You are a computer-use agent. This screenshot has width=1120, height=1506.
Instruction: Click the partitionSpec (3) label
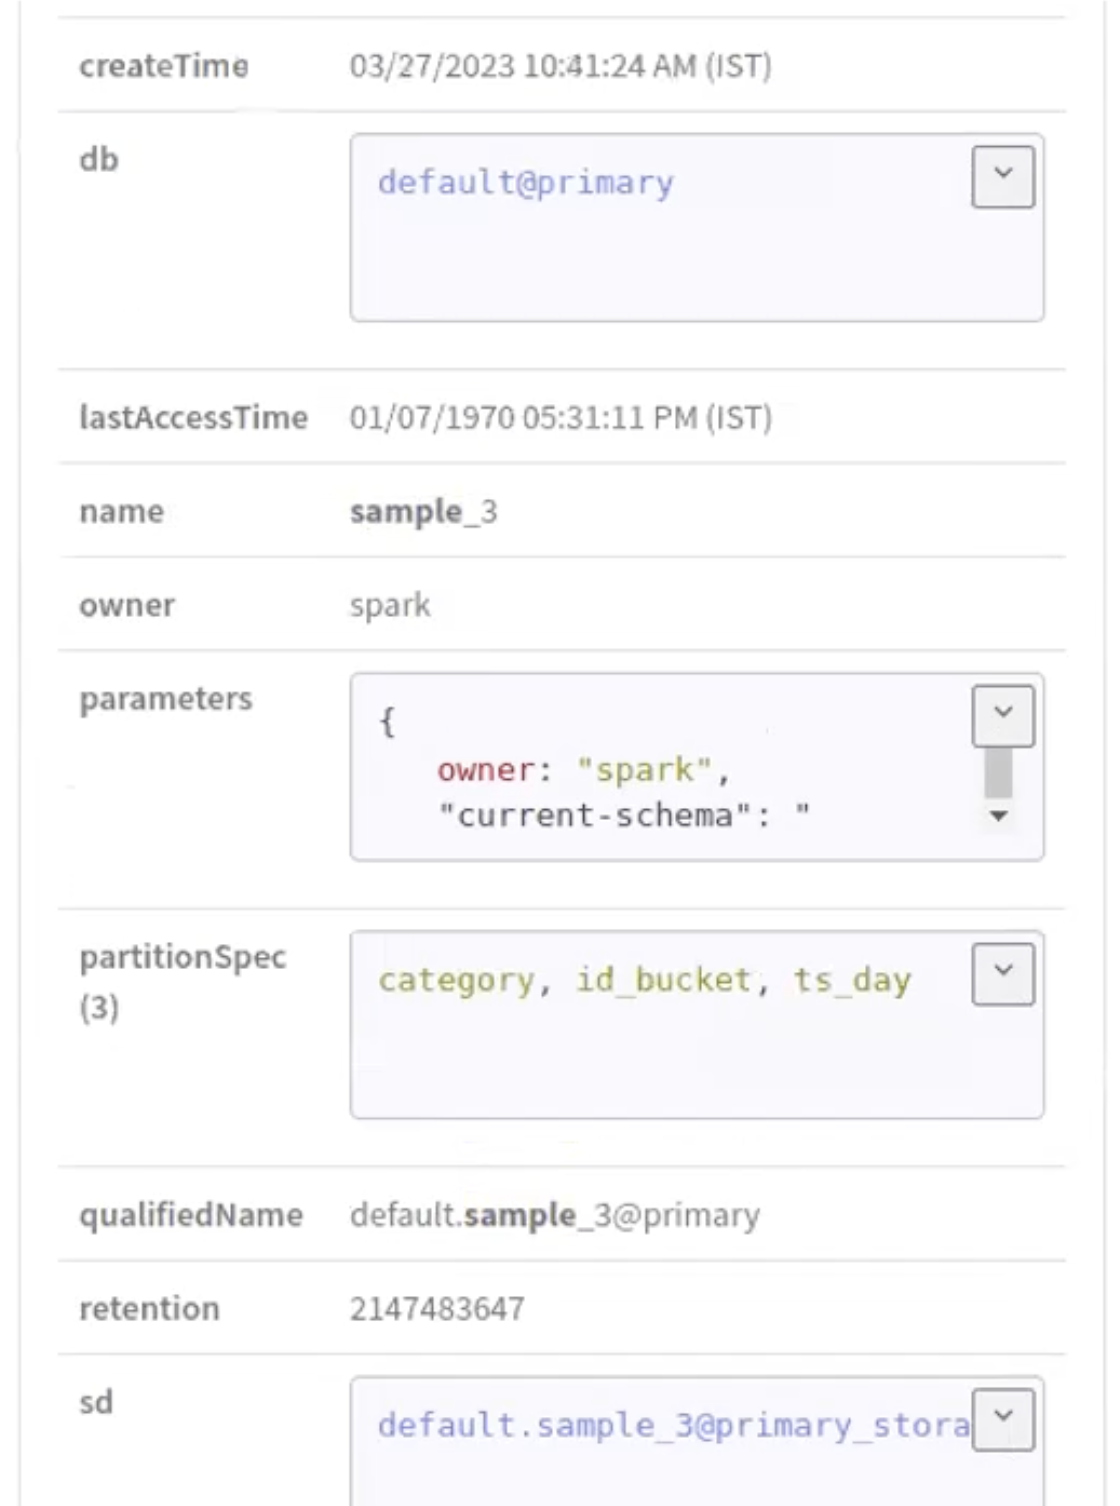(x=182, y=980)
